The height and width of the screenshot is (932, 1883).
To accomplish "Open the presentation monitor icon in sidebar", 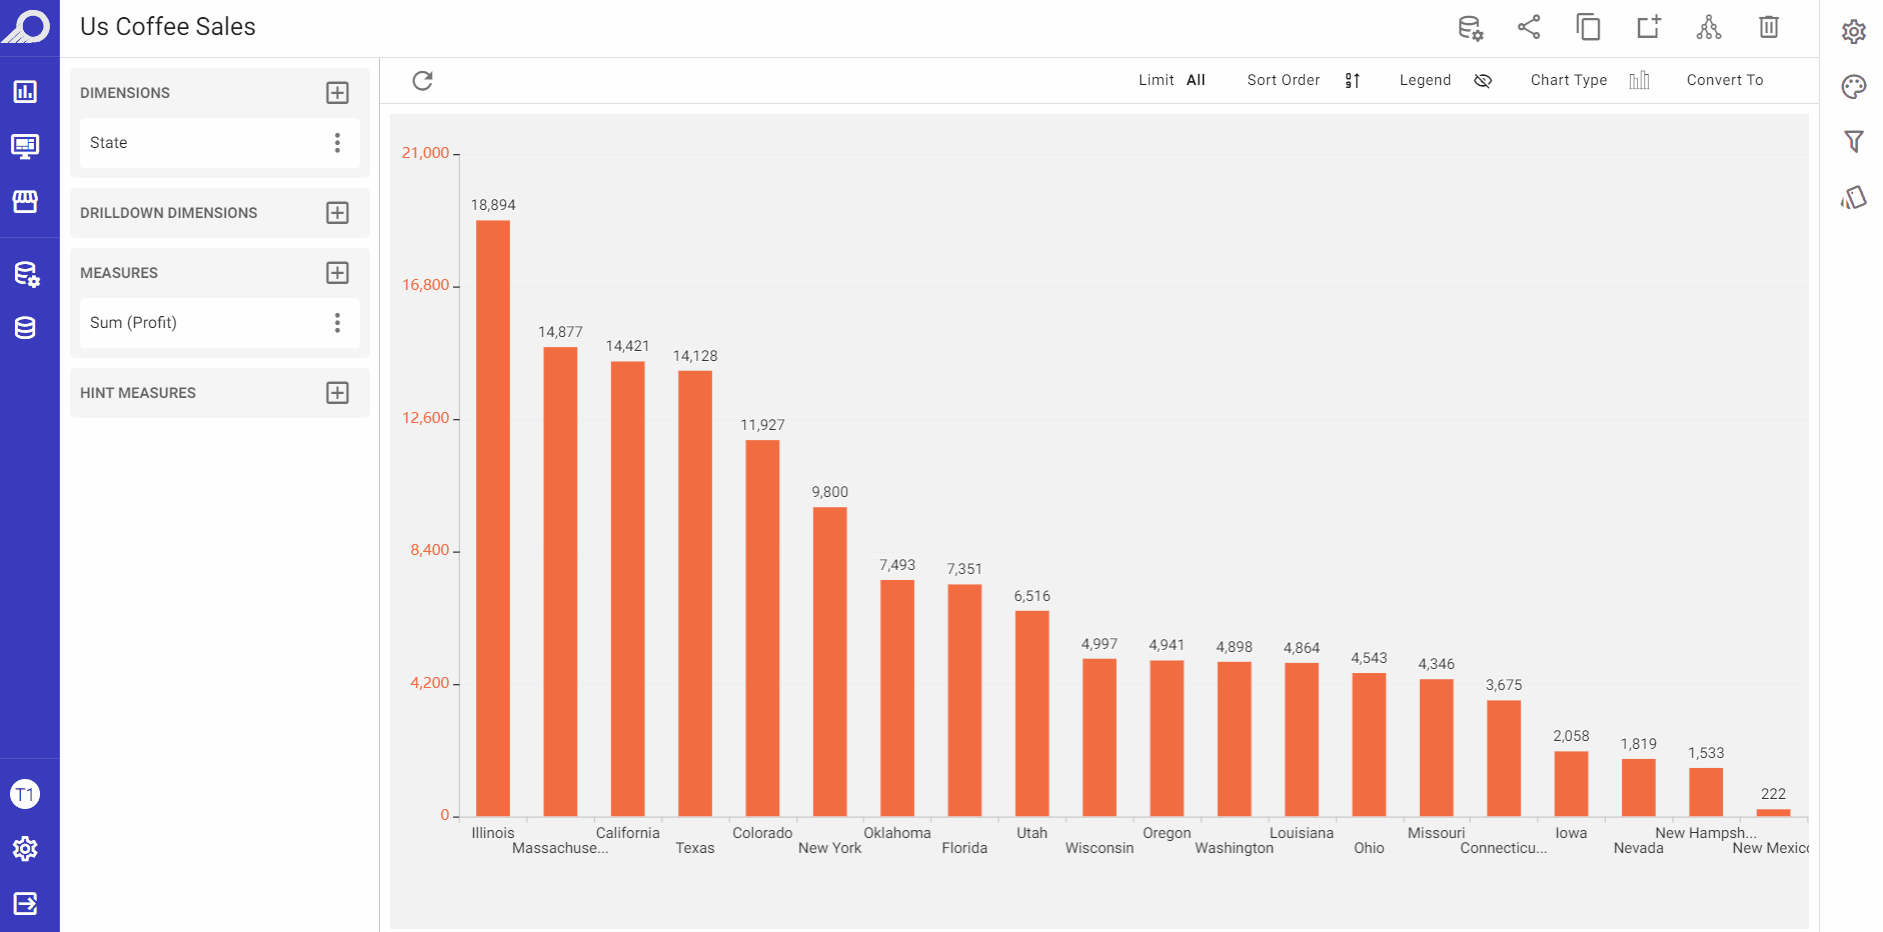I will tap(25, 146).
